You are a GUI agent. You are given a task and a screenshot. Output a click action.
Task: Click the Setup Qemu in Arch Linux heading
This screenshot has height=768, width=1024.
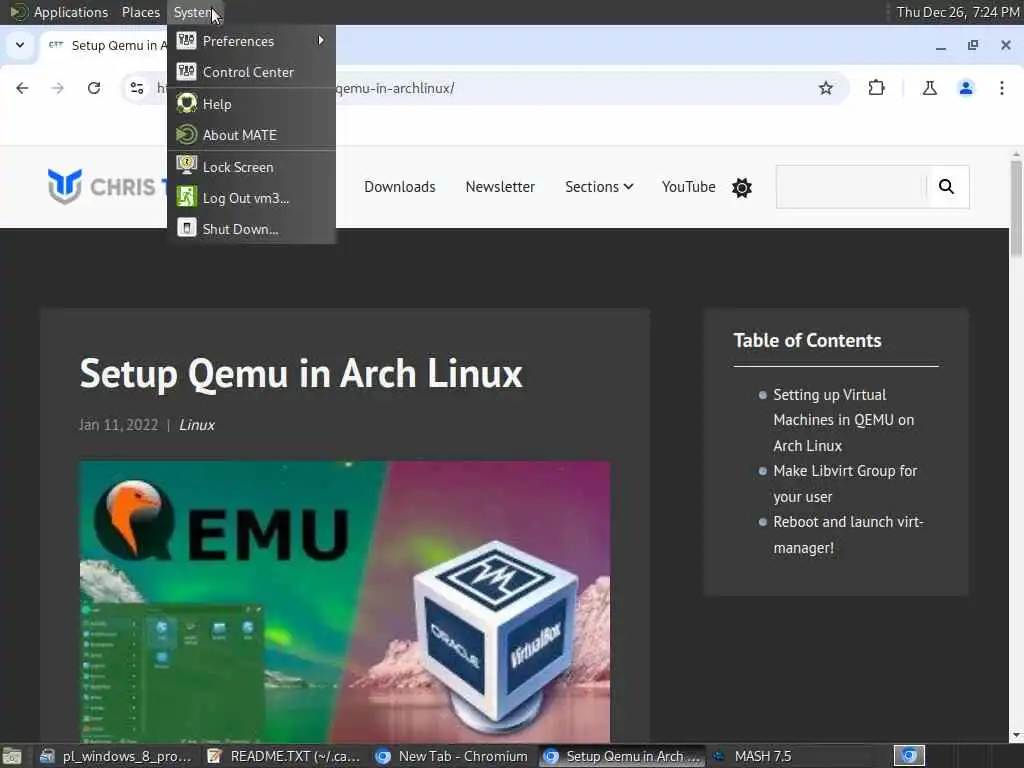coord(300,374)
